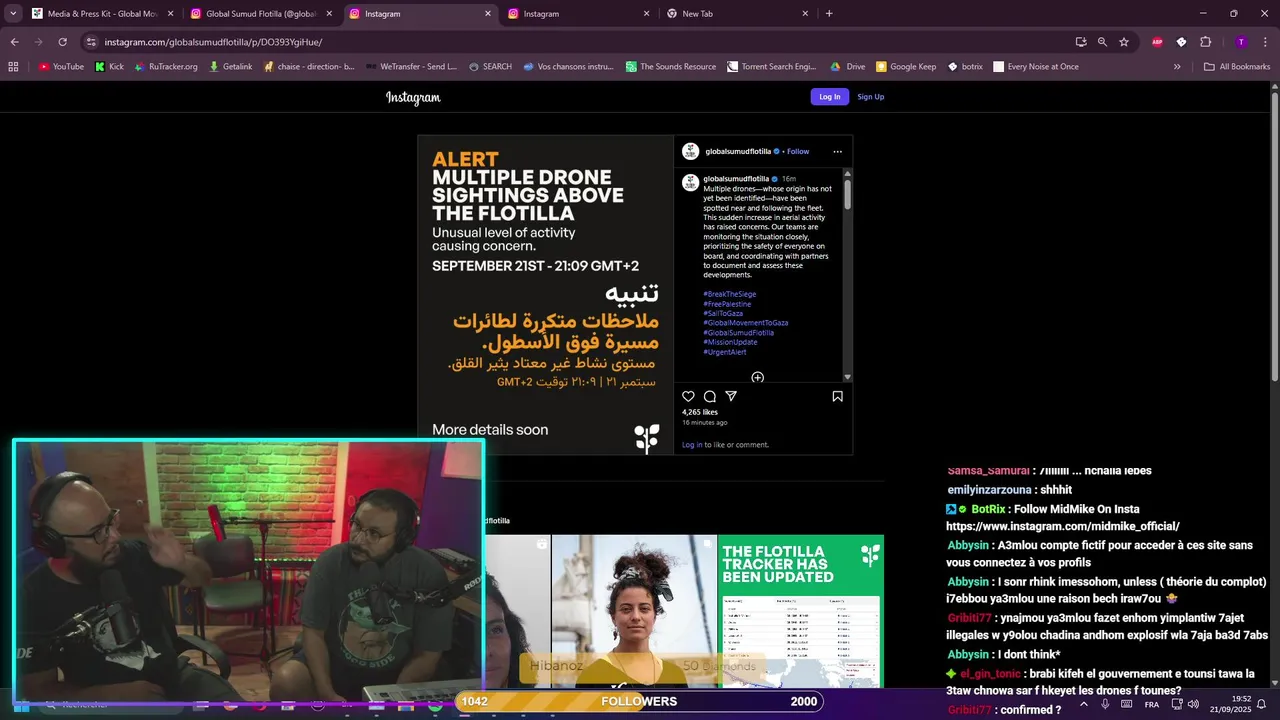
Task: Click the Log In button
Action: (x=830, y=97)
